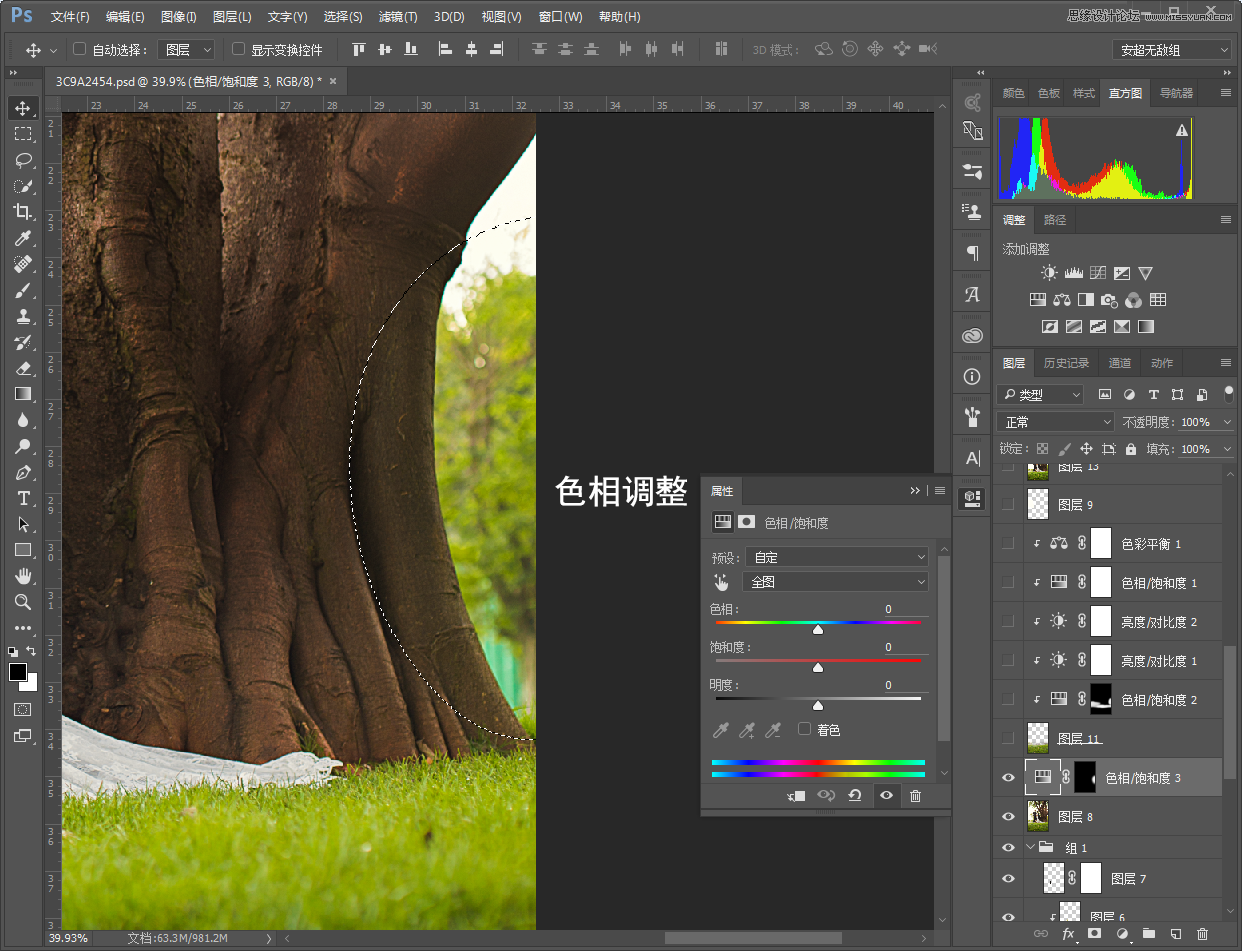This screenshot has width=1242, height=951.
Task: Hide the 图层 8 layer
Action: coord(1008,817)
